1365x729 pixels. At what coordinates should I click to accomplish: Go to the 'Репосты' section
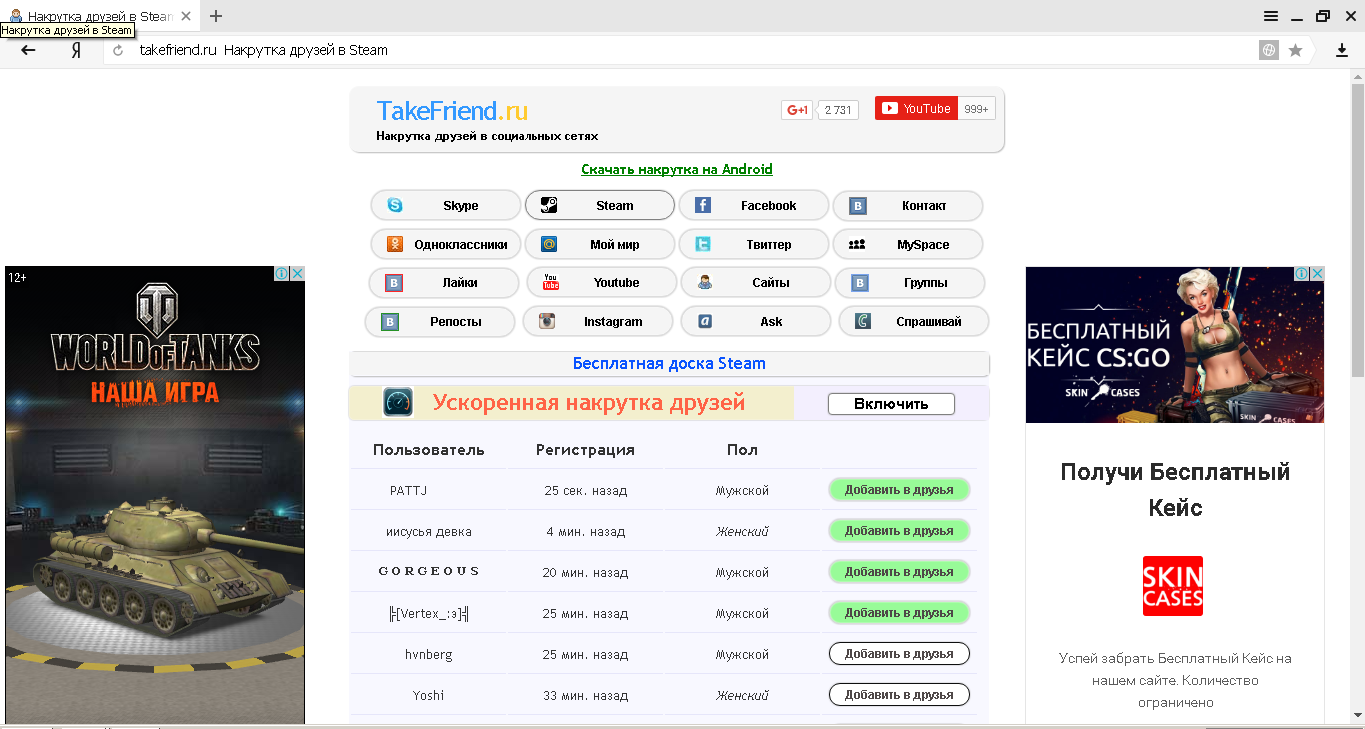(x=440, y=321)
